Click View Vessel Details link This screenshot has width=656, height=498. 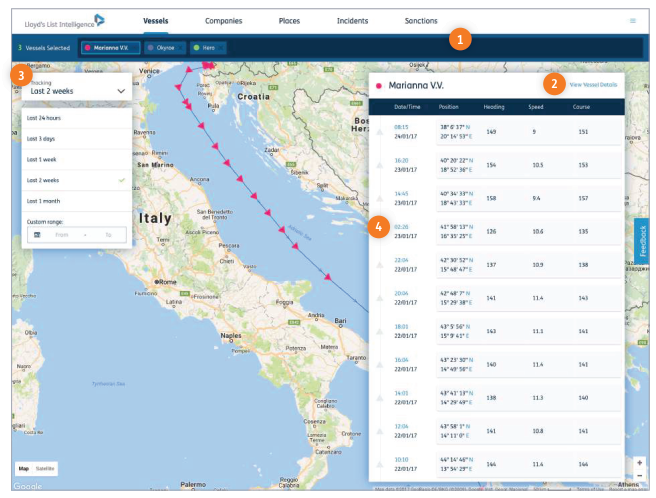[593, 85]
